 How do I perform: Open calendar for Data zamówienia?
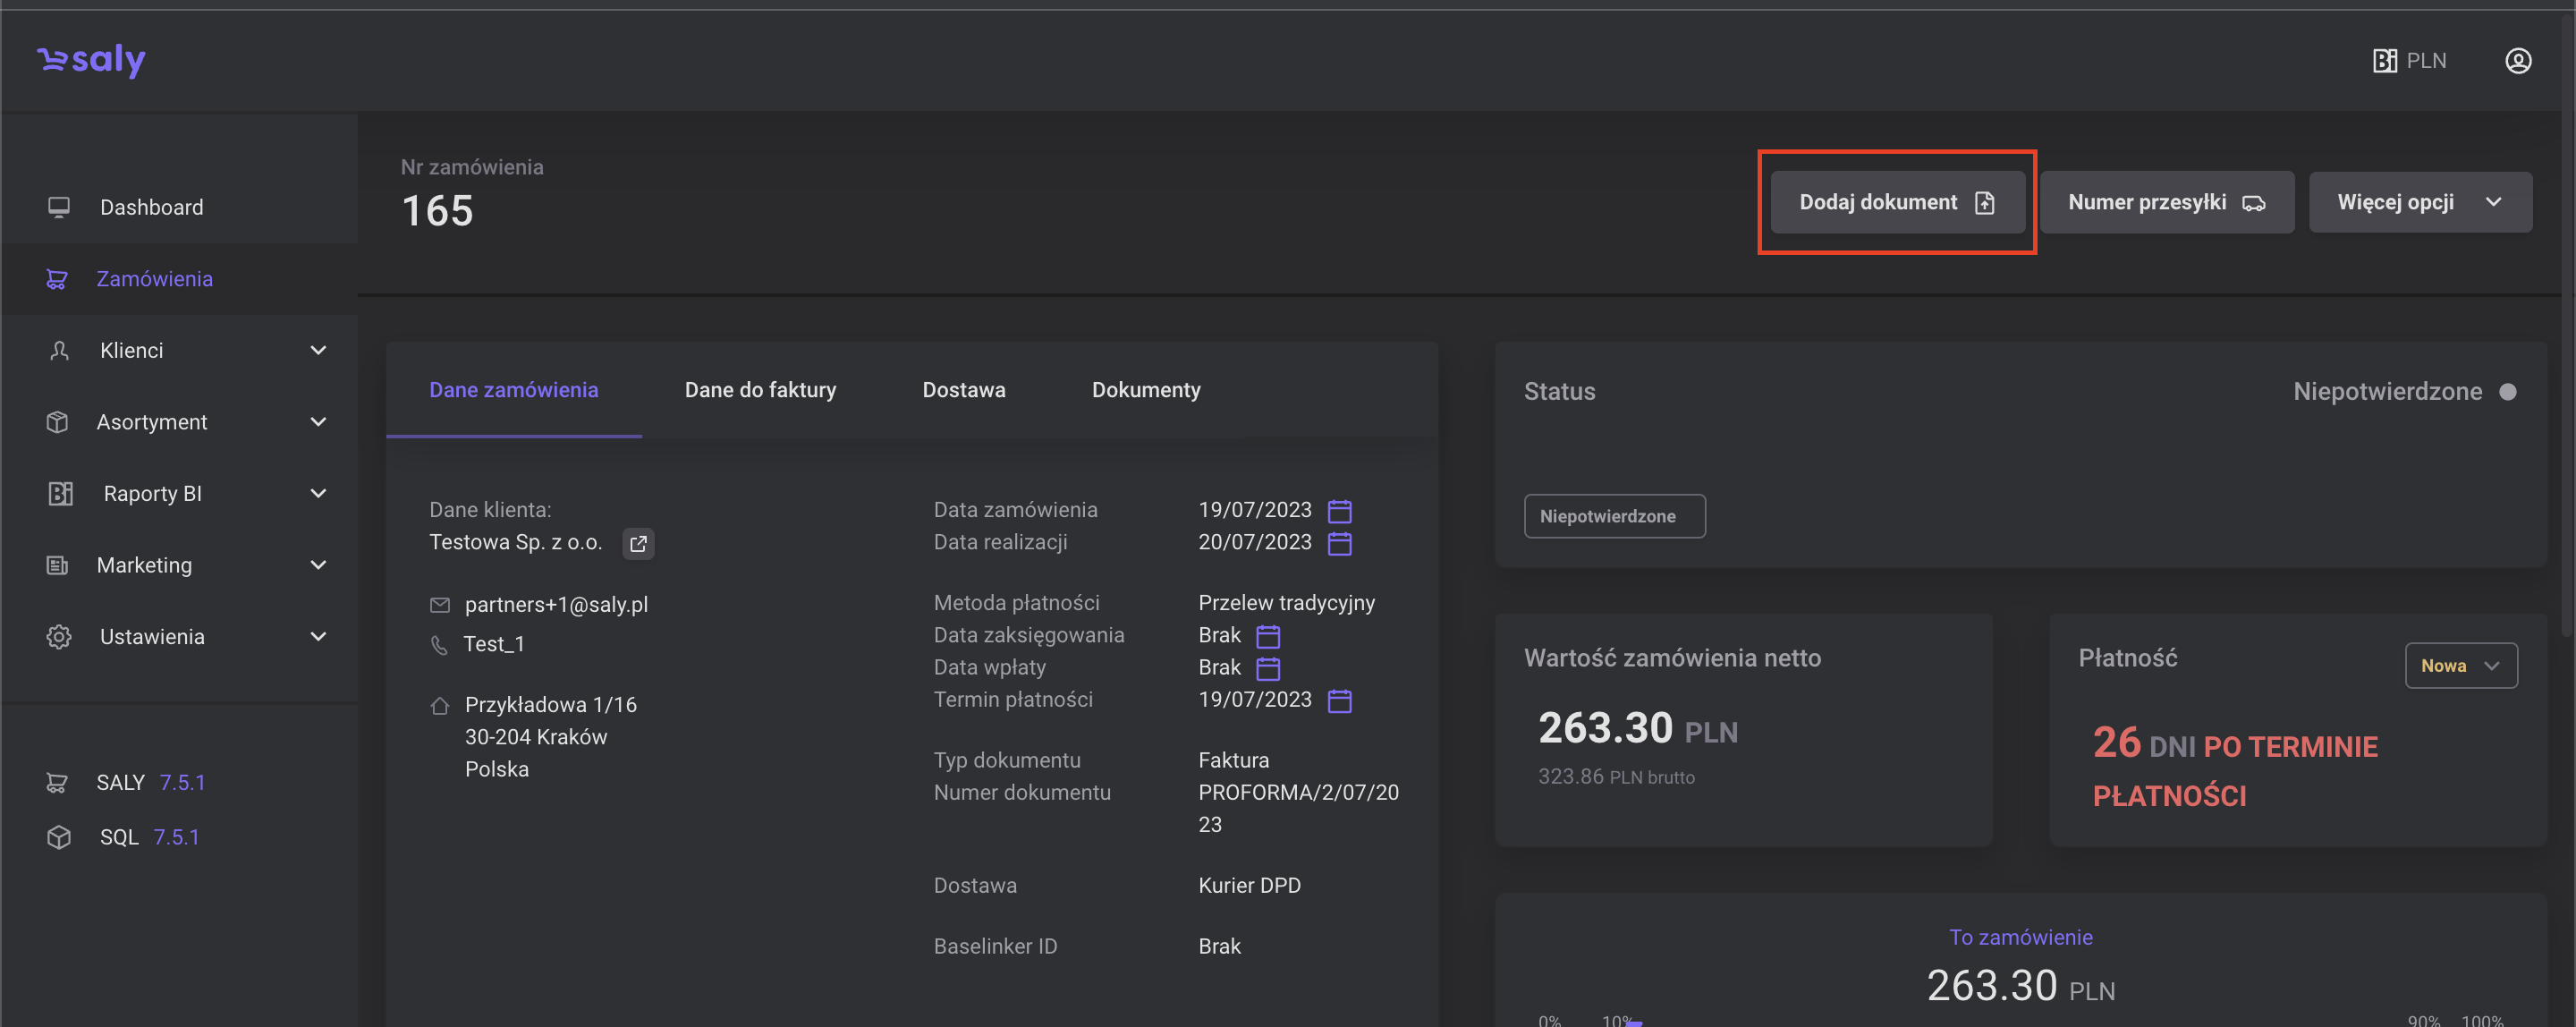(x=1339, y=511)
